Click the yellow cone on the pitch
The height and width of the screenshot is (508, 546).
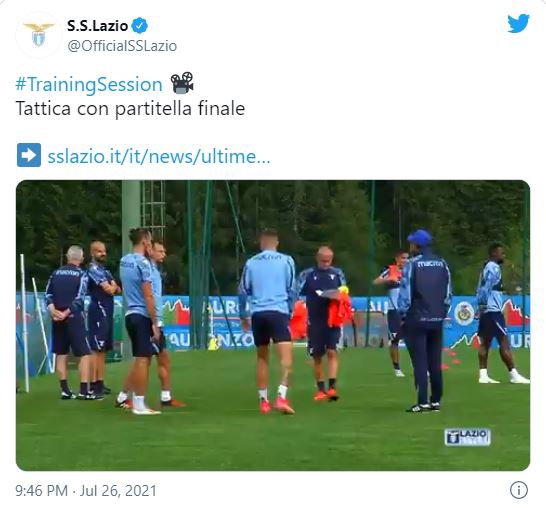(x=213, y=344)
